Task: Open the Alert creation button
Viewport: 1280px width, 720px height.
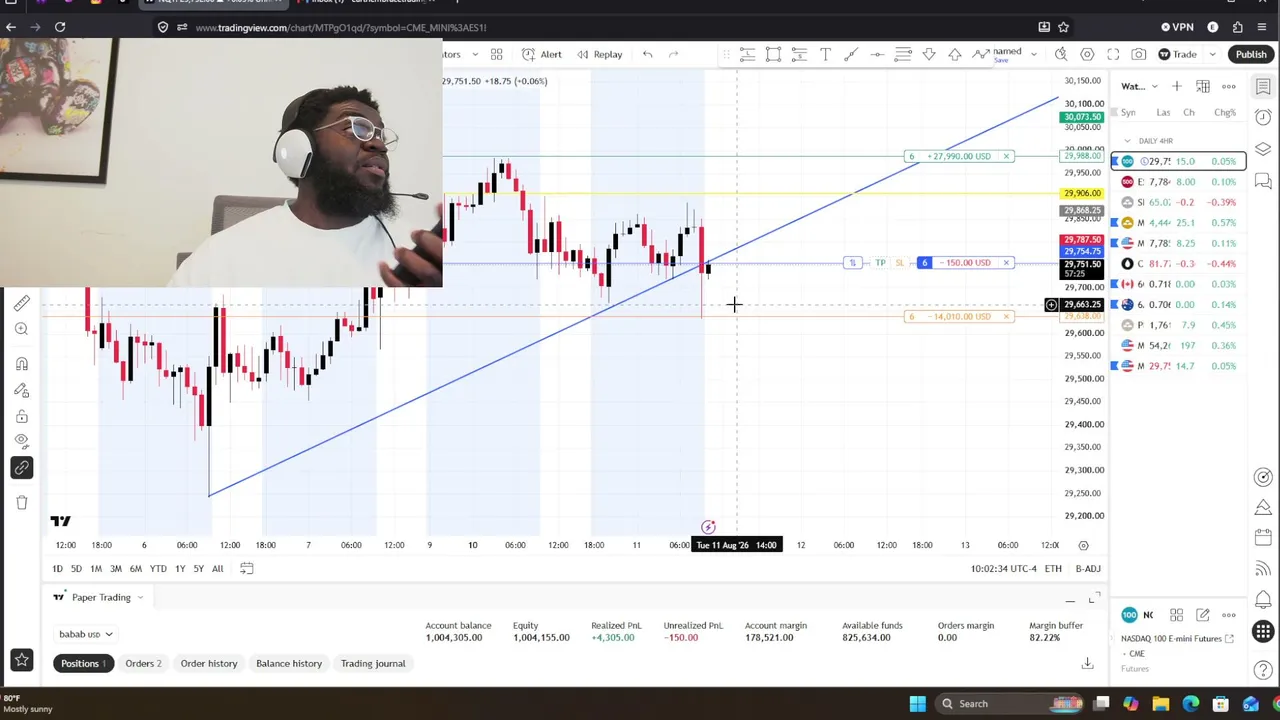Action: coord(542,54)
